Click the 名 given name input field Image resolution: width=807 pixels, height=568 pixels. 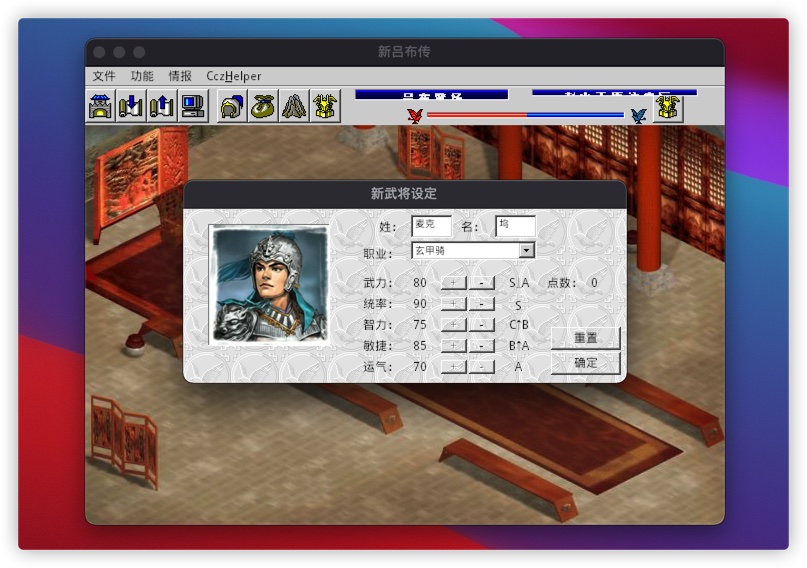[515, 226]
